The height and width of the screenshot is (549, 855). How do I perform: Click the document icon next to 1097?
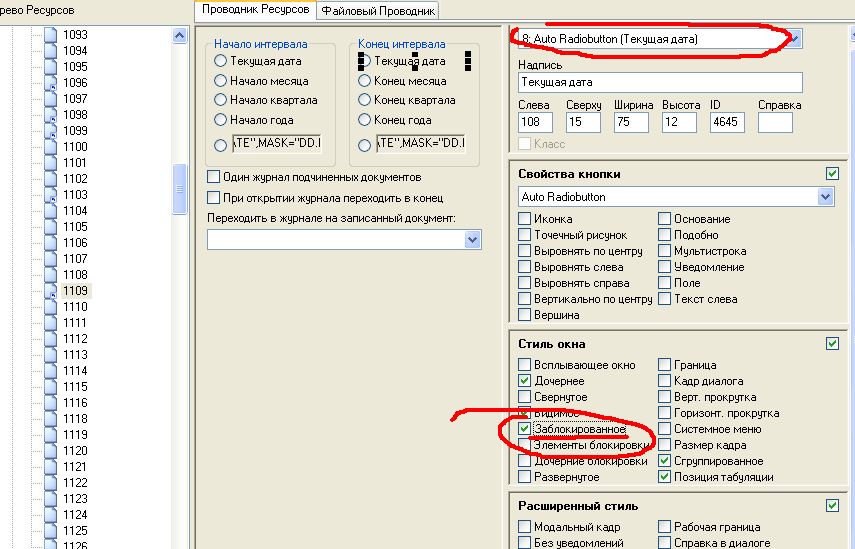pos(51,99)
